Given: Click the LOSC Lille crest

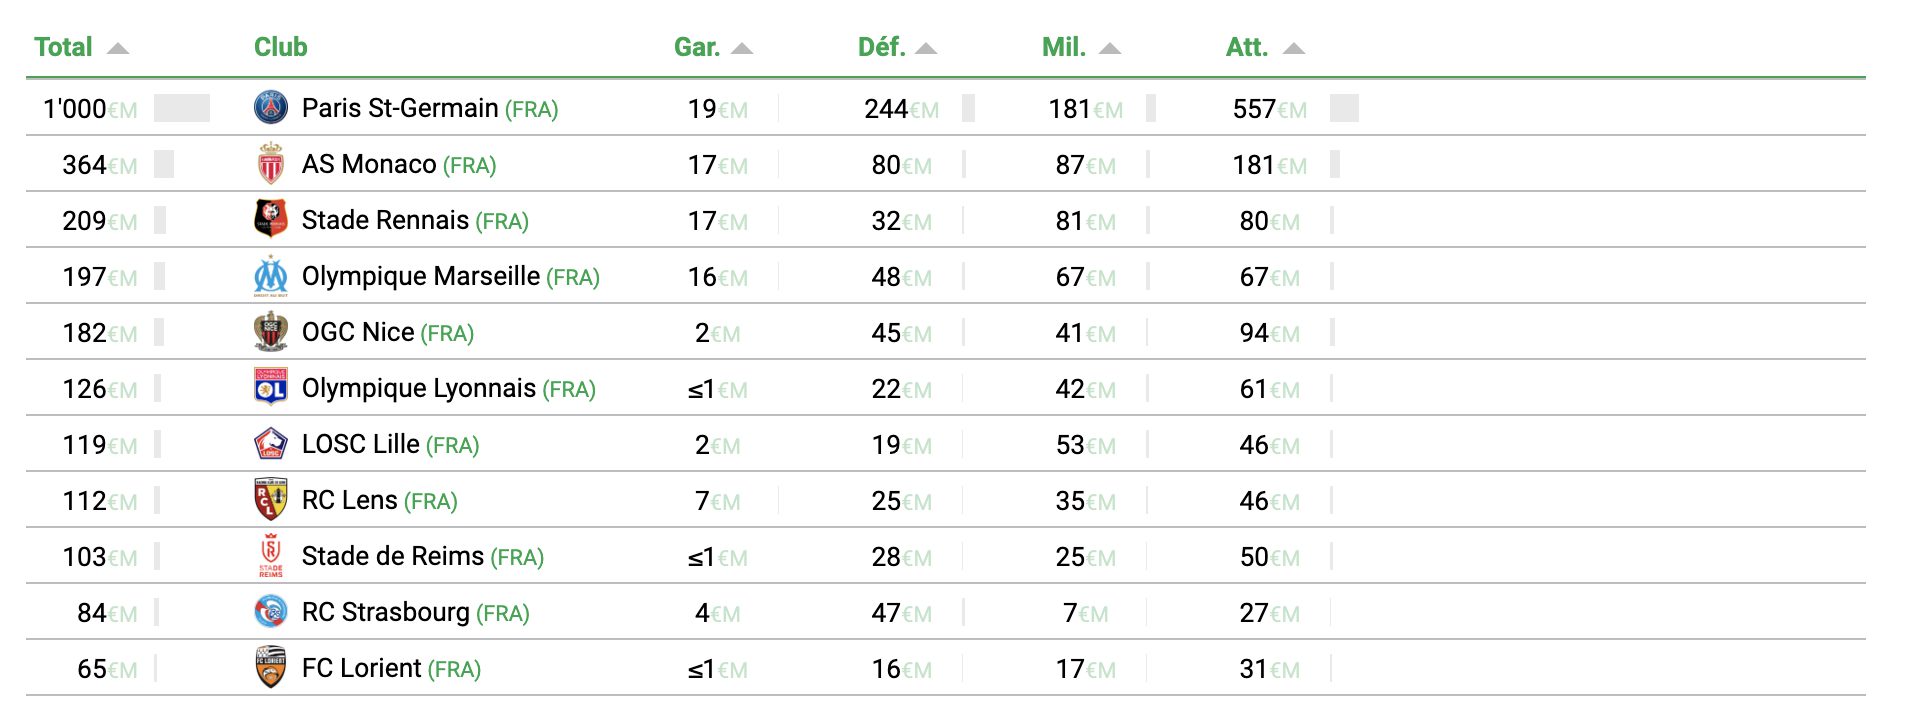Looking at the screenshot, I should click(270, 444).
